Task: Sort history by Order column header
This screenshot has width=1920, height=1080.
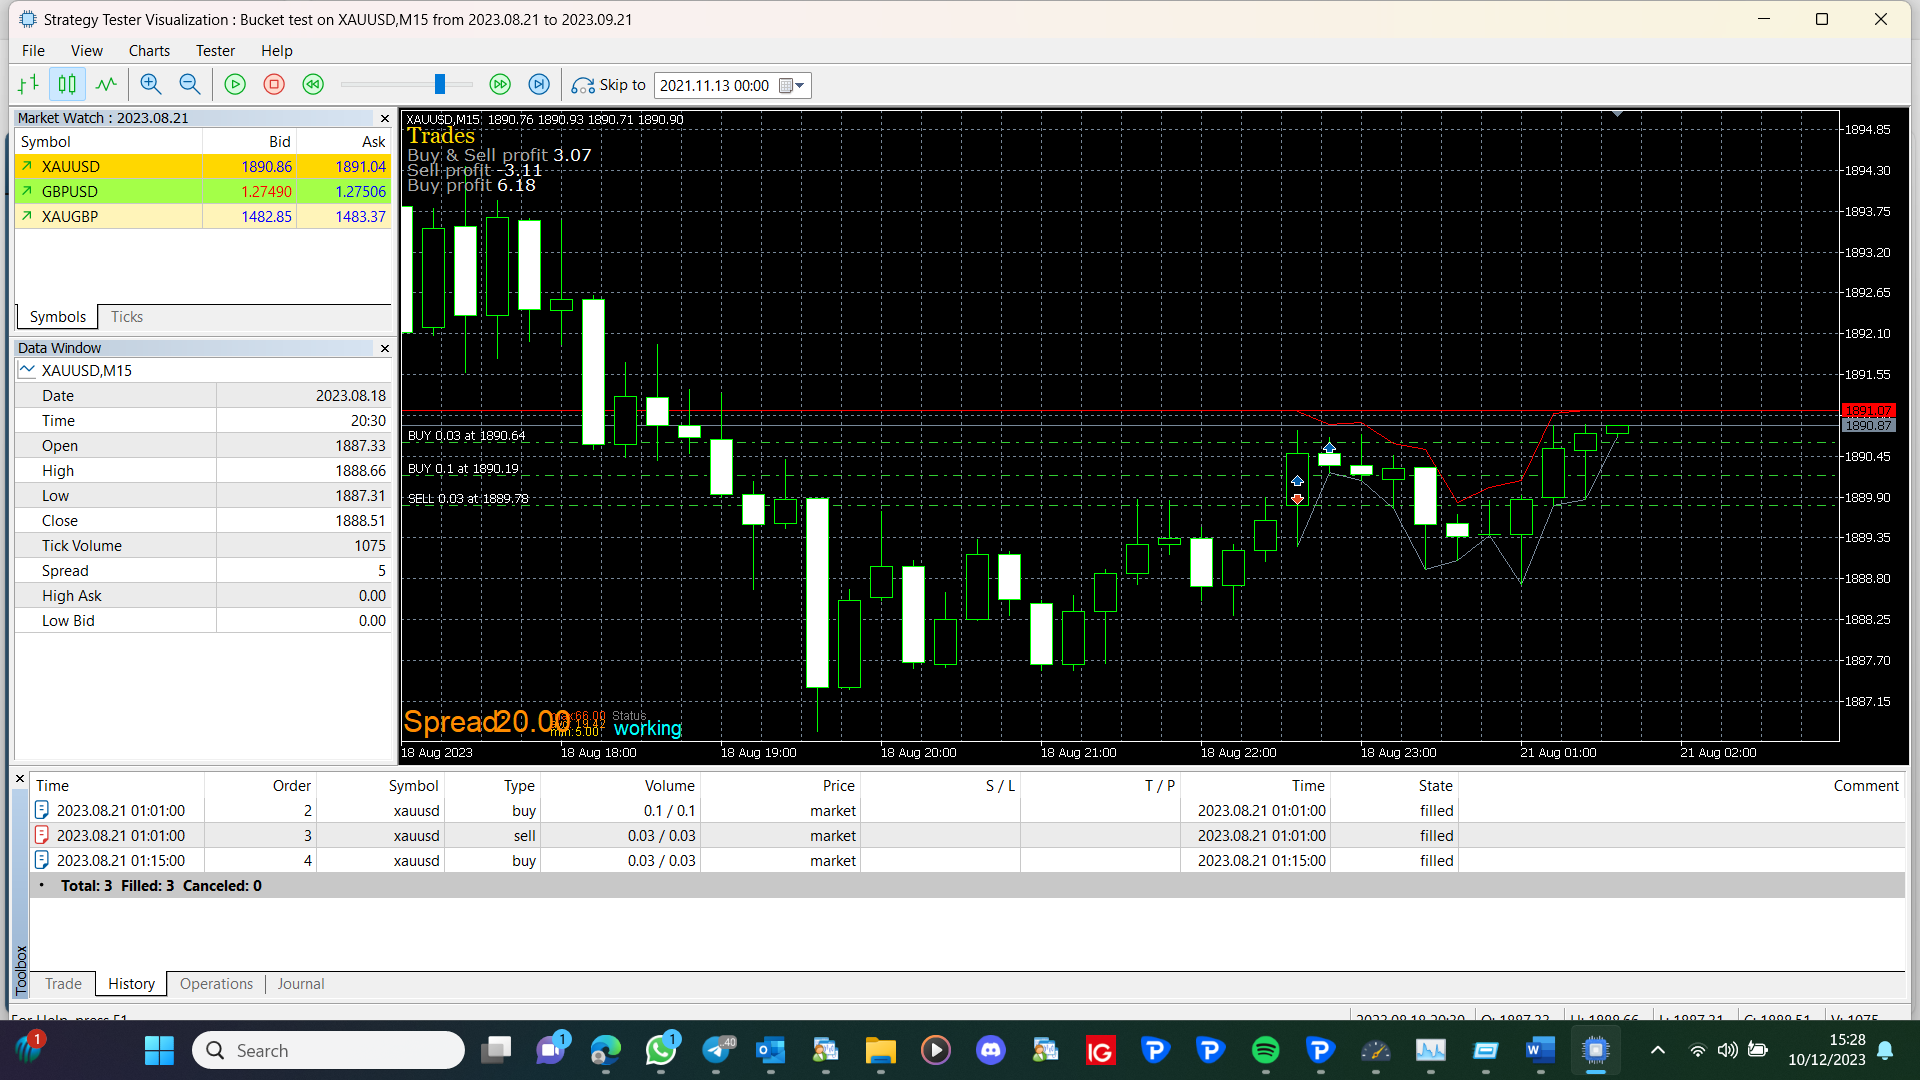Action: 261,786
